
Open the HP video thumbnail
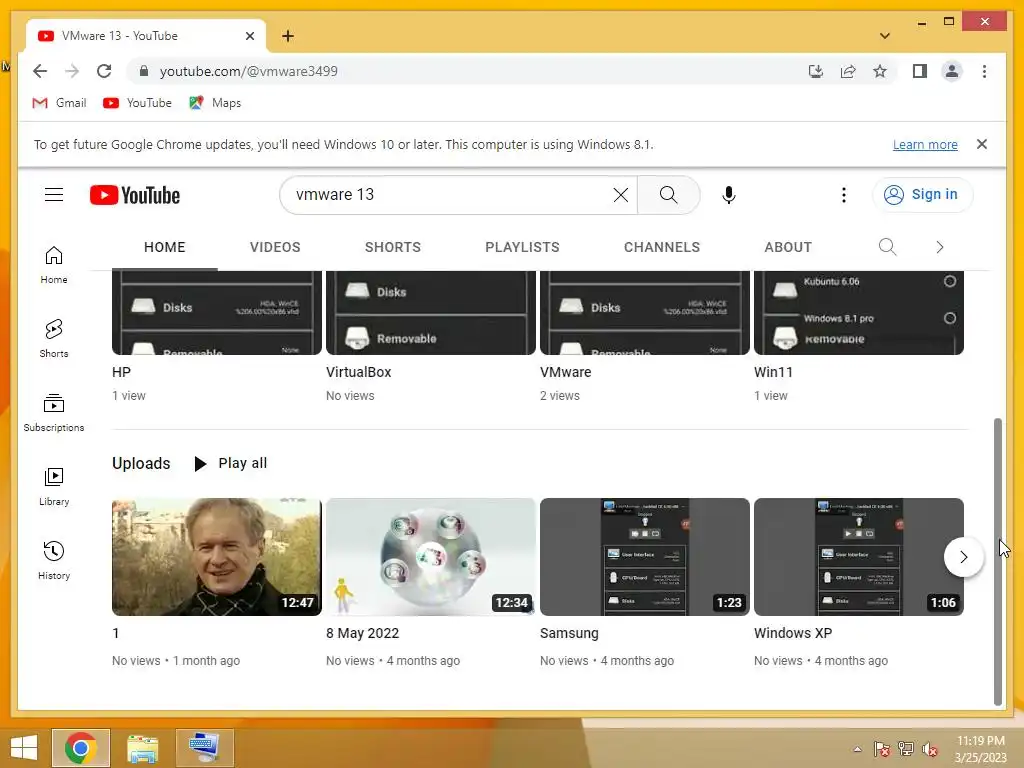point(217,313)
